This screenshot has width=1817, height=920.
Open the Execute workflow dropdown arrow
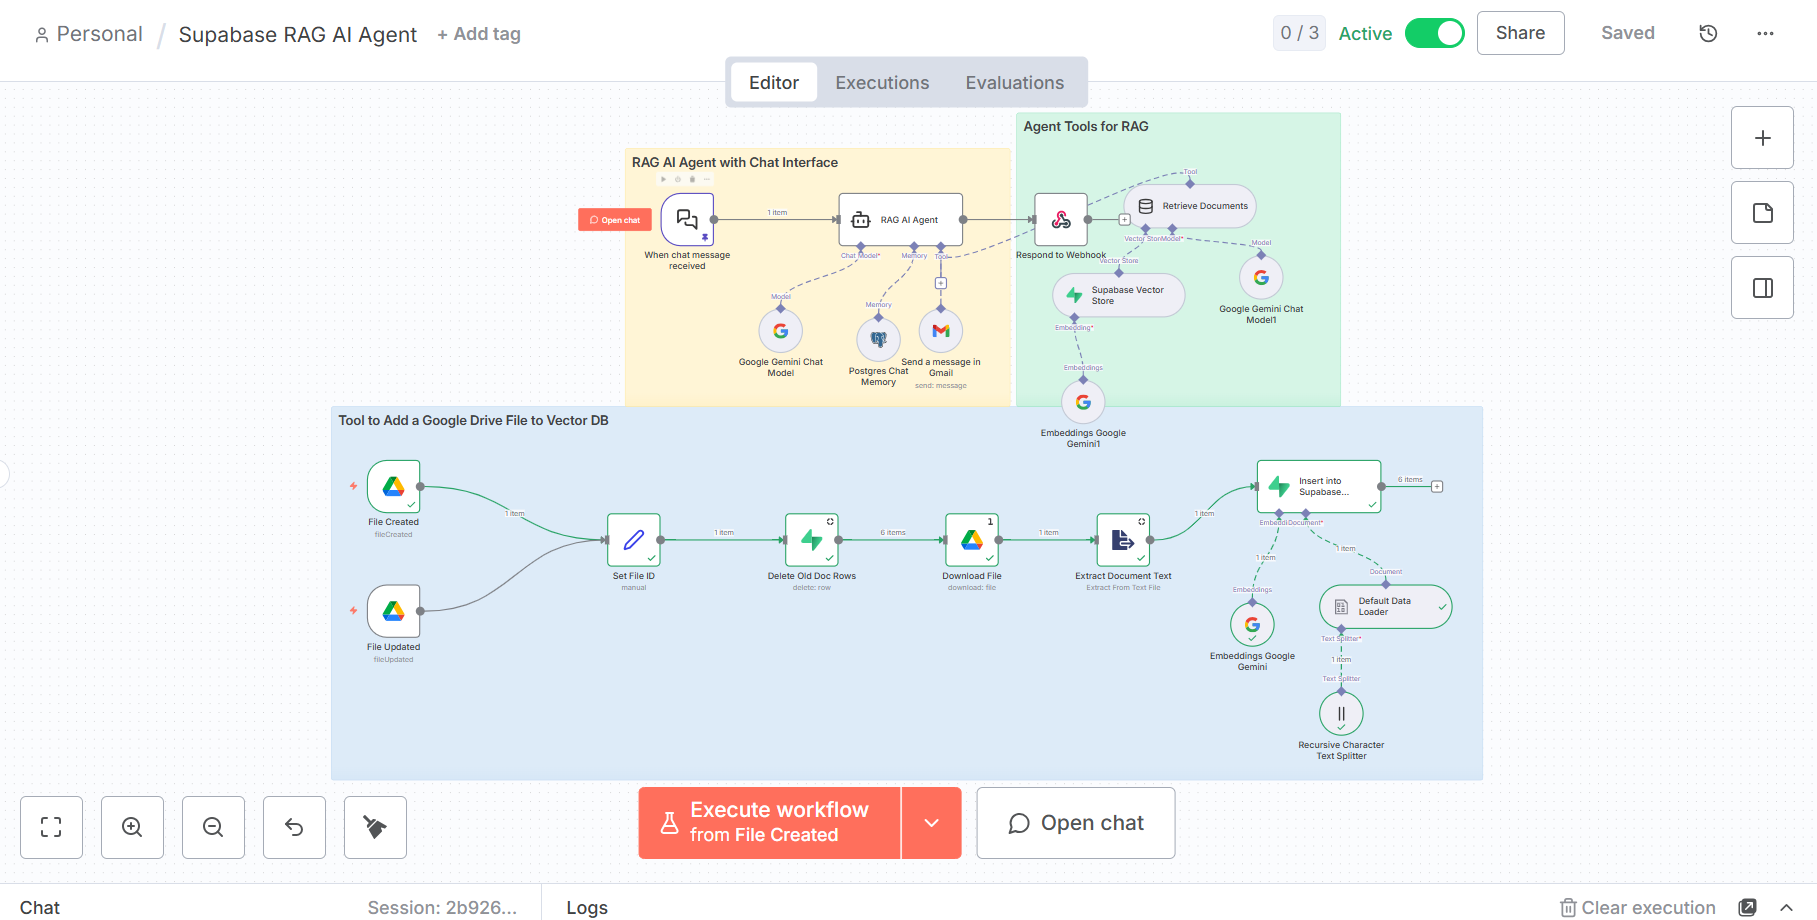(x=932, y=822)
